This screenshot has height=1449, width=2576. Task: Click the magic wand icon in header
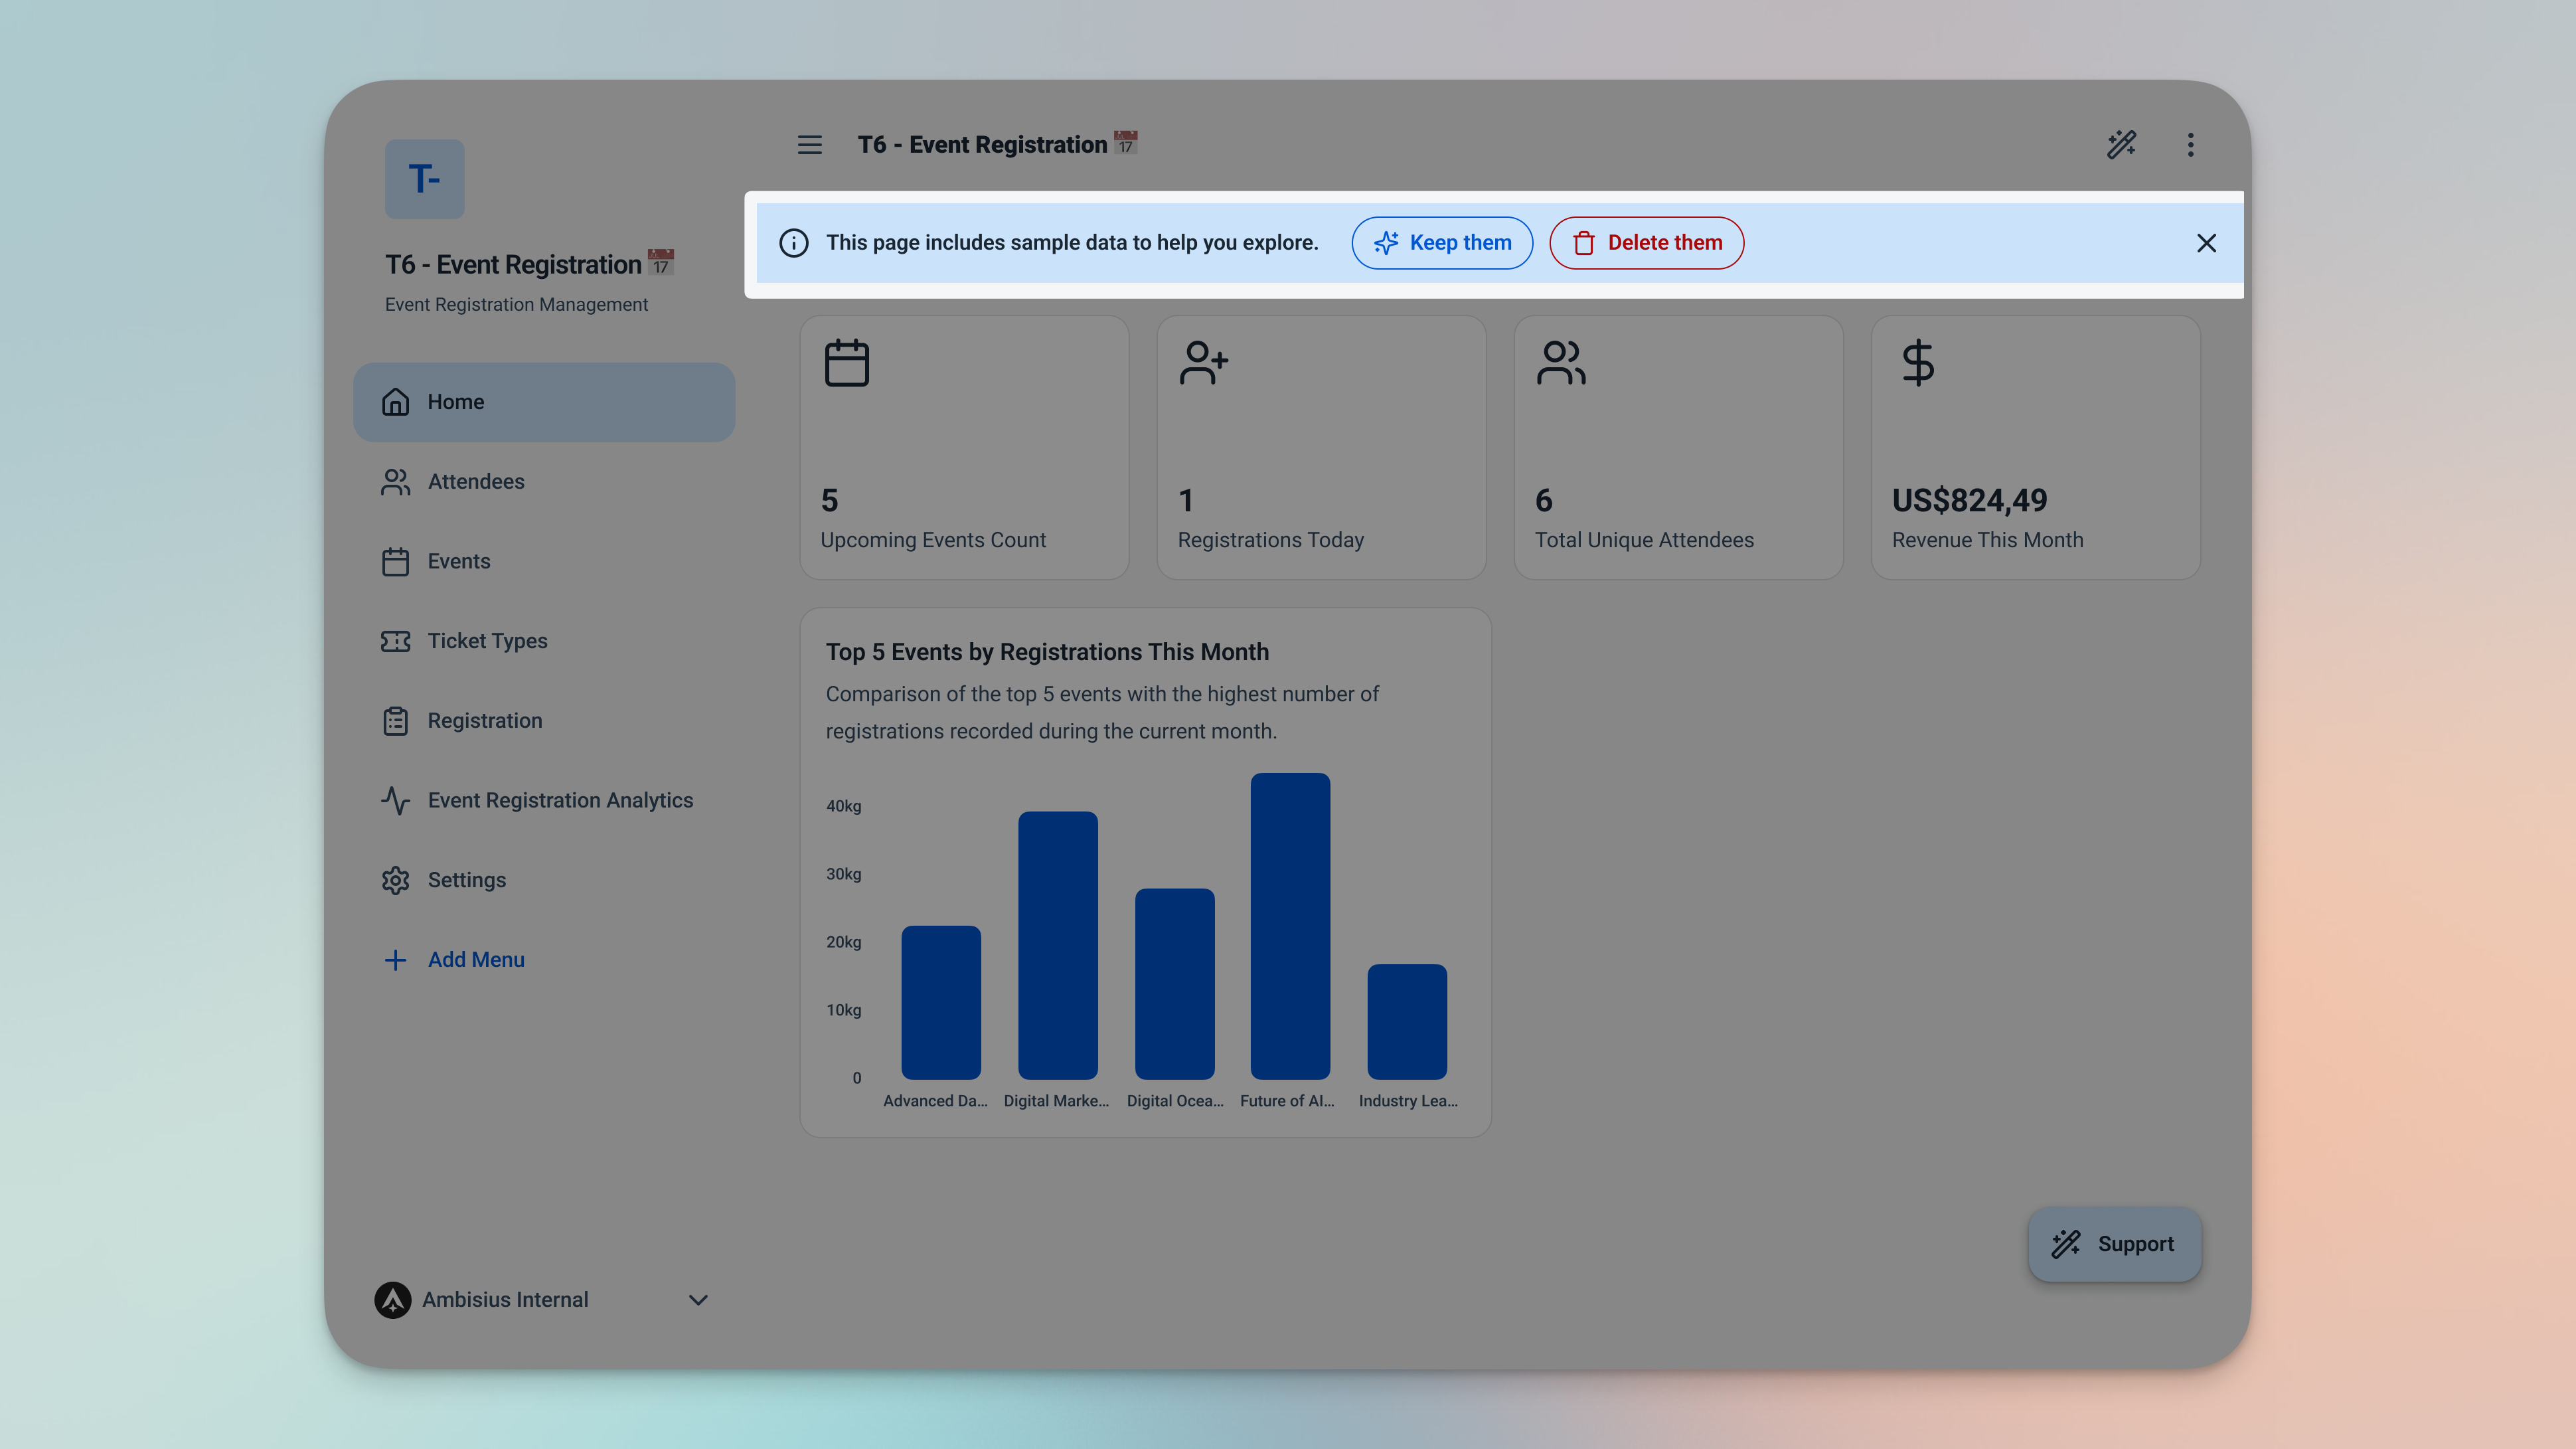[2121, 145]
